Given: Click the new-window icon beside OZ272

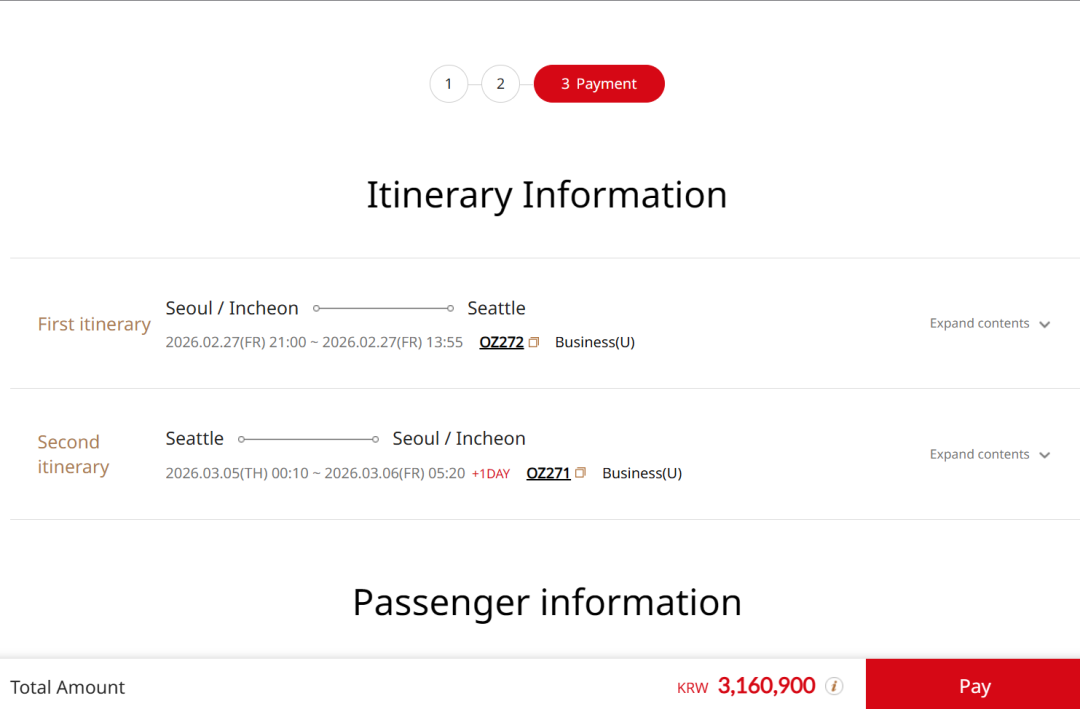Looking at the screenshot, I should (534, 343).
